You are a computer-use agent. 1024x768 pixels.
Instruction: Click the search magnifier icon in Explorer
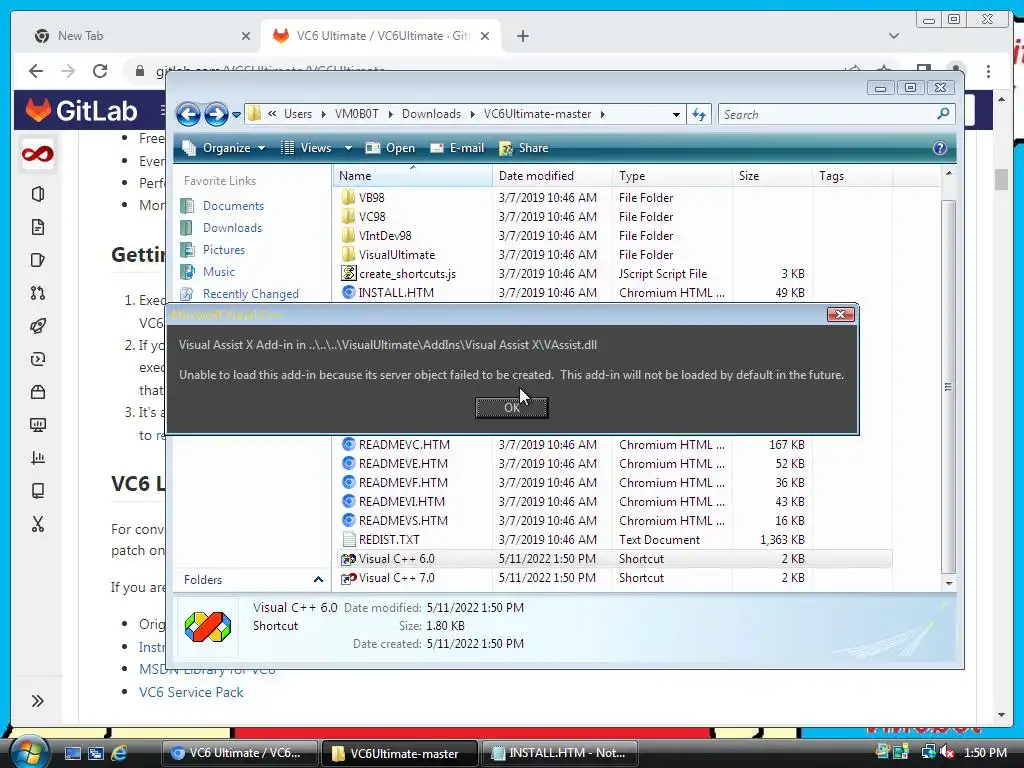tap(943, 114)
